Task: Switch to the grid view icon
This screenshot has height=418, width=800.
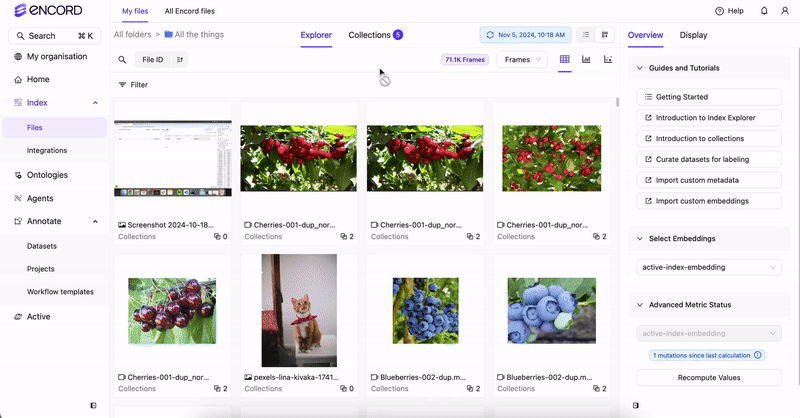Action: tap(564, 59)
